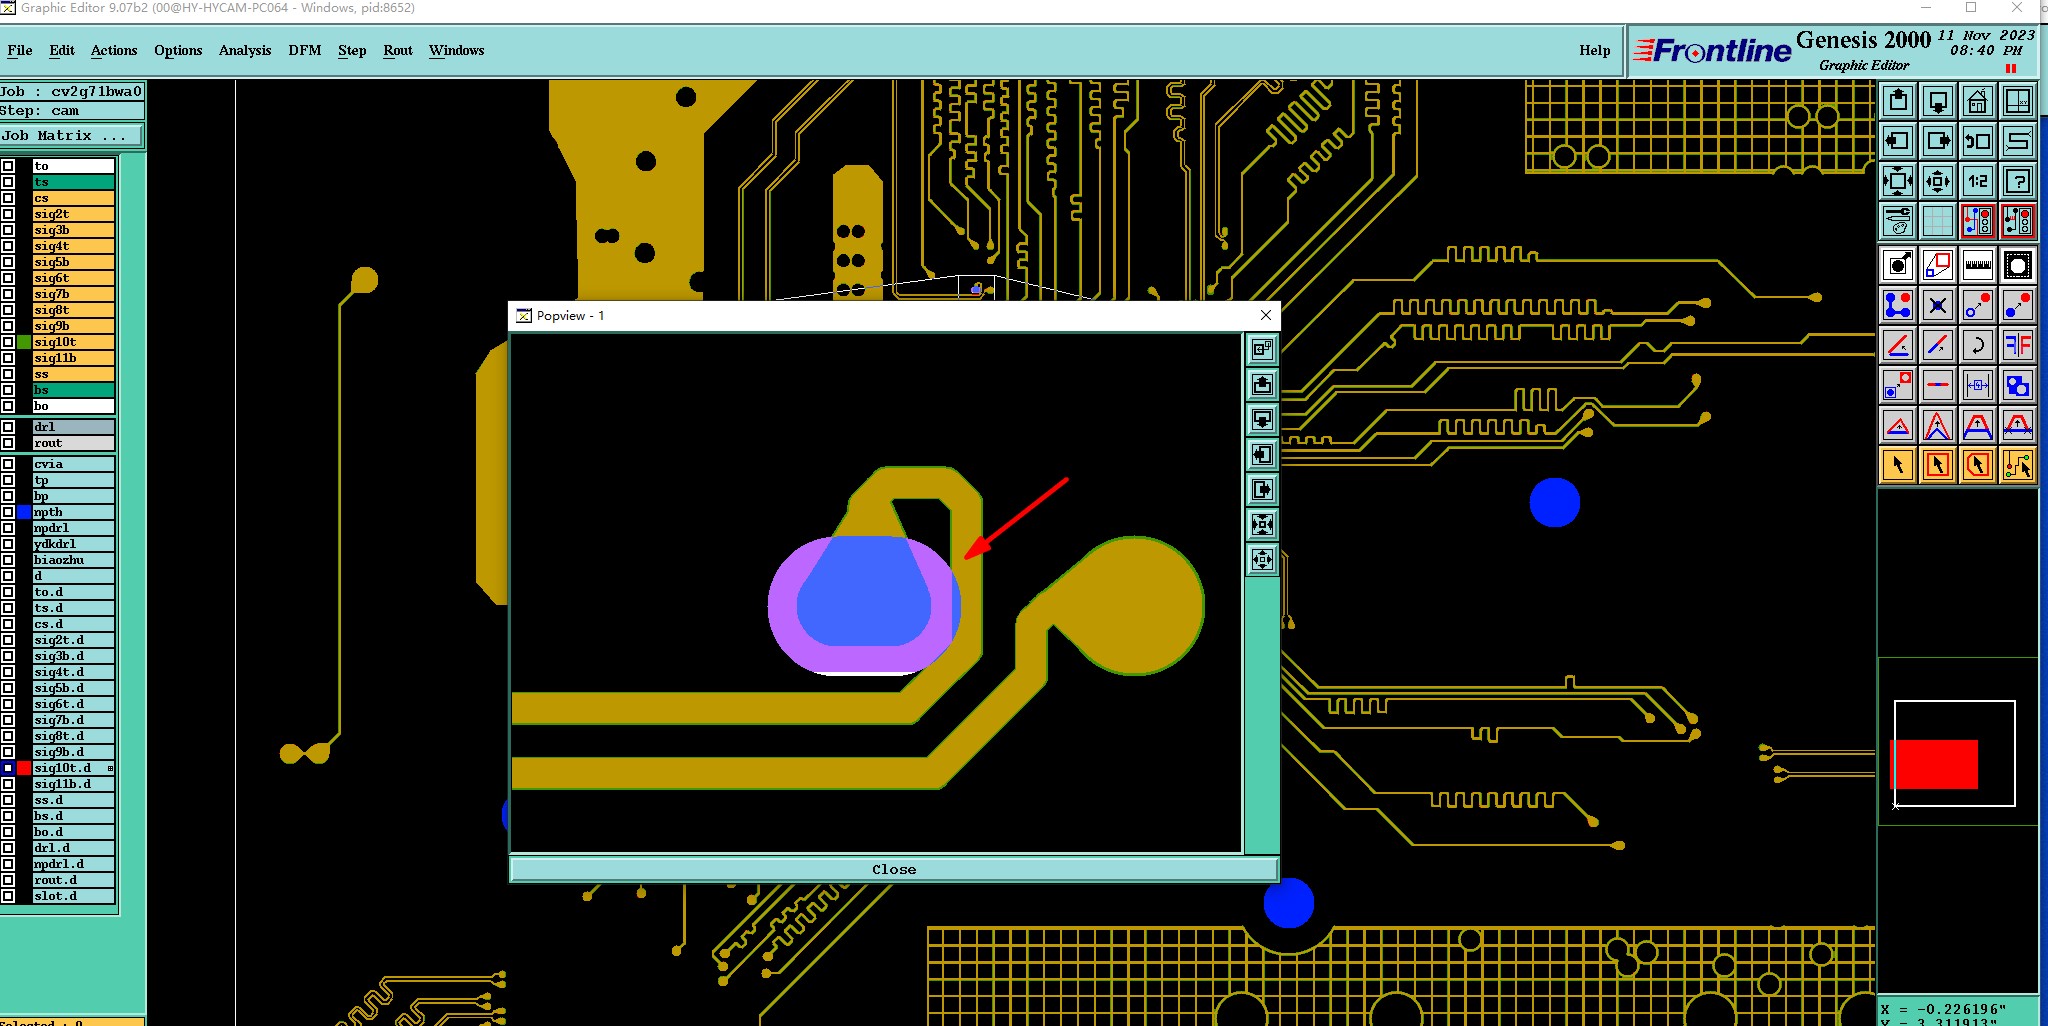Toggle checkbox for layer sig10t.d
Screen dimensions: 2048x1026
(8, 768)
